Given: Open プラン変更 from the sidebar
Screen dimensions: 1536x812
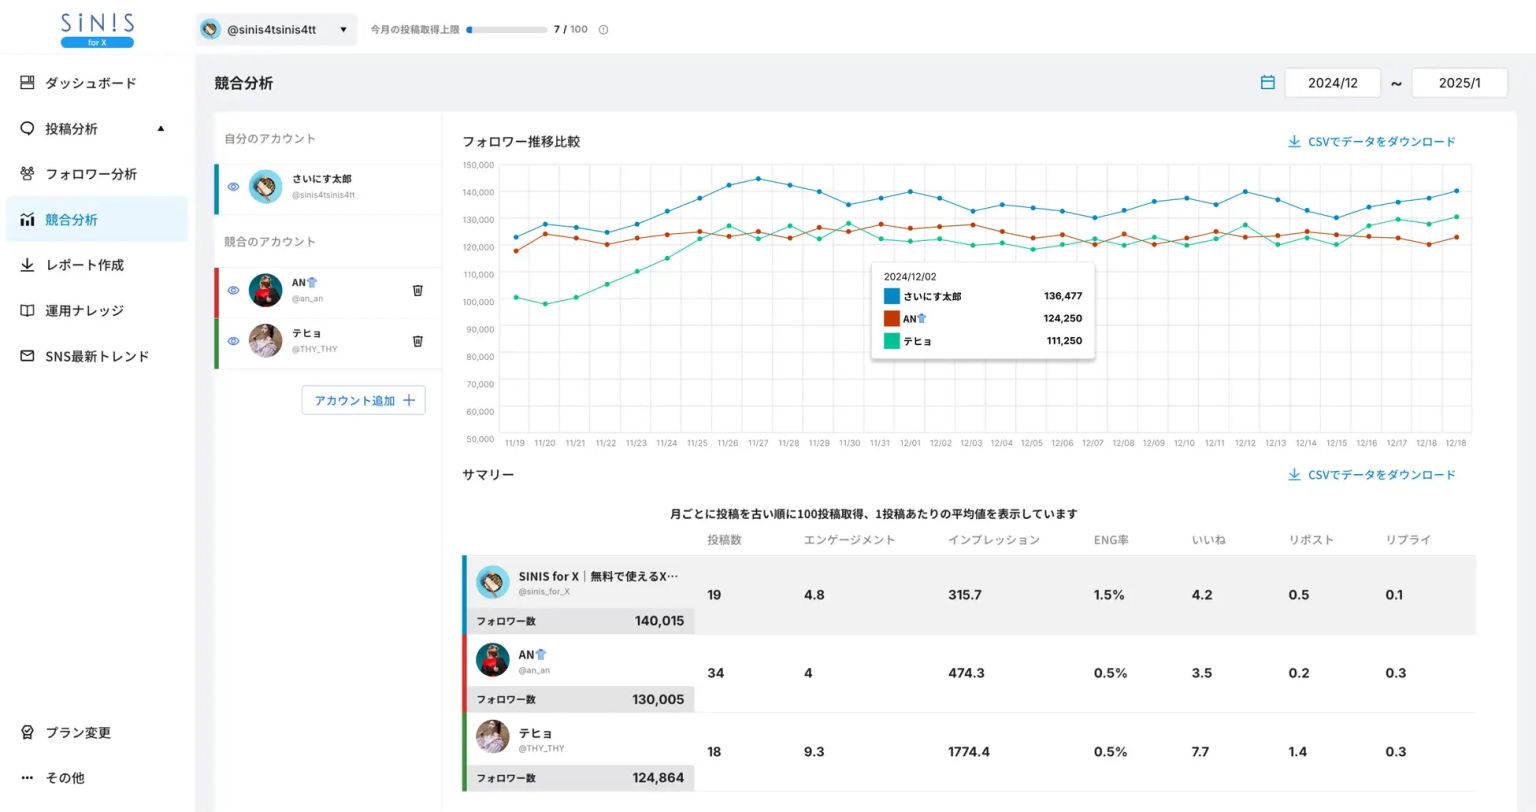Looking at the screenshot, I should [78, 733].
